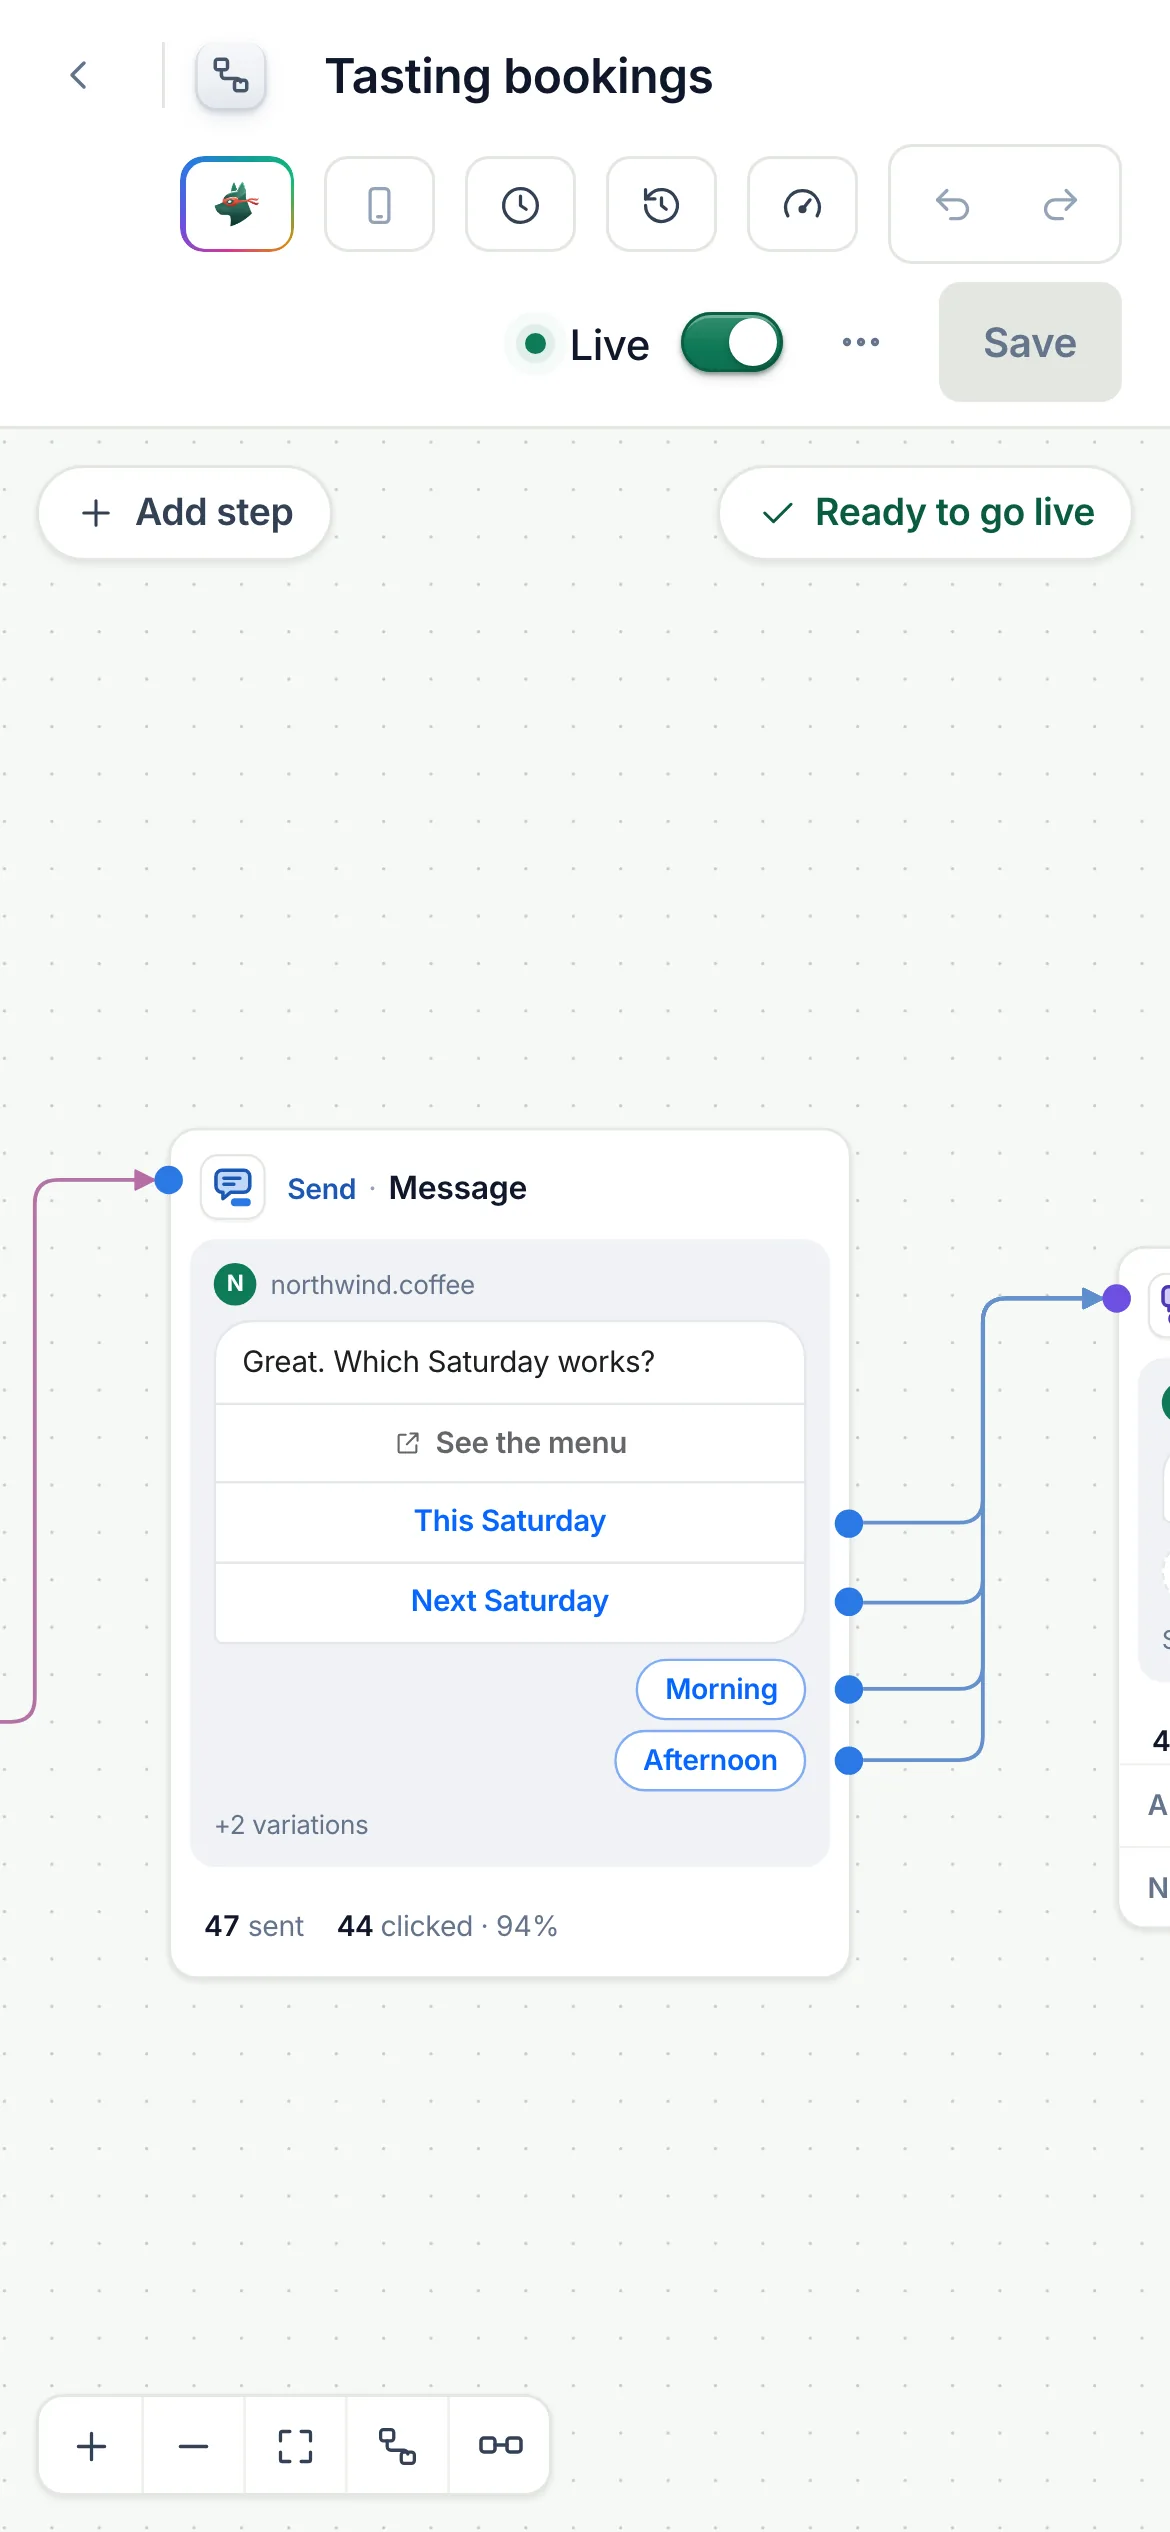The height and width of the screenshot is (2532, 1170).
Task: Click the Morning output connector dot
Action: [x=849, y=1689]
